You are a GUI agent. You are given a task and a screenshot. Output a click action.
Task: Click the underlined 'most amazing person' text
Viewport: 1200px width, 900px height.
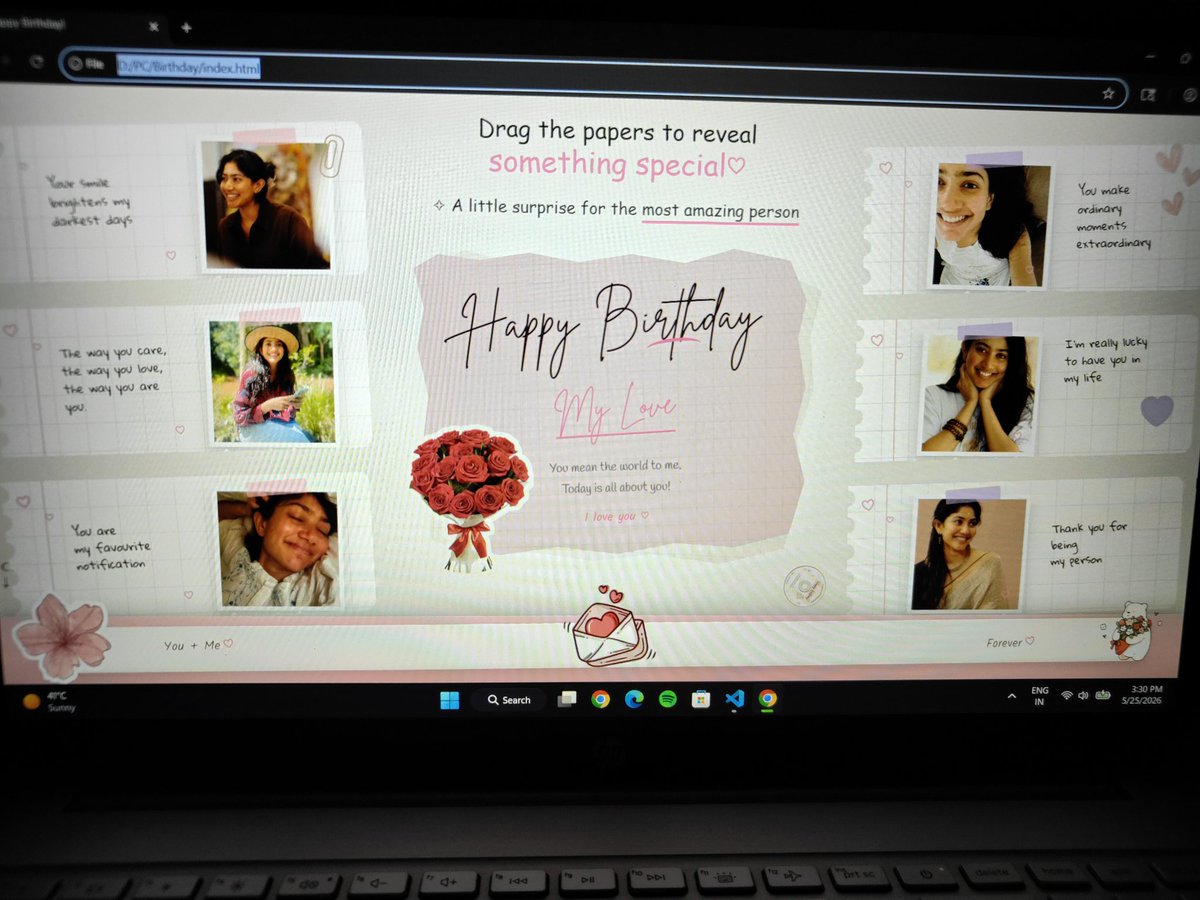click(720, 211)
